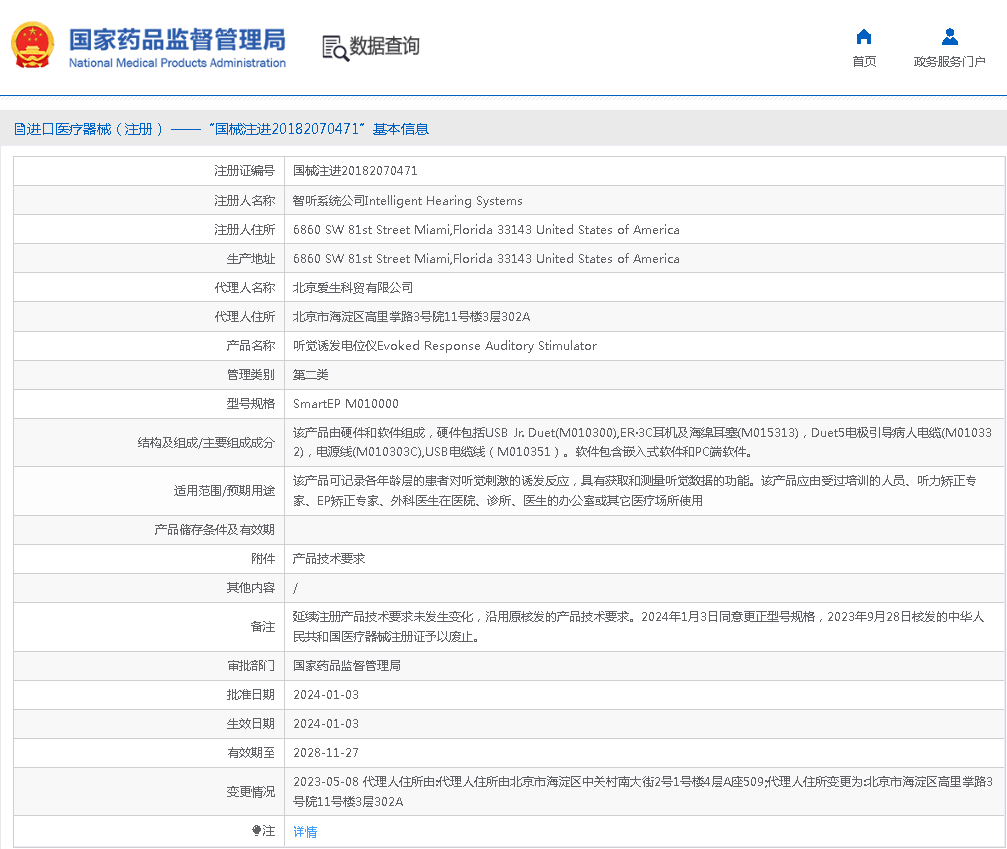Open the 详情 link in the 注 row

(305, 832)
